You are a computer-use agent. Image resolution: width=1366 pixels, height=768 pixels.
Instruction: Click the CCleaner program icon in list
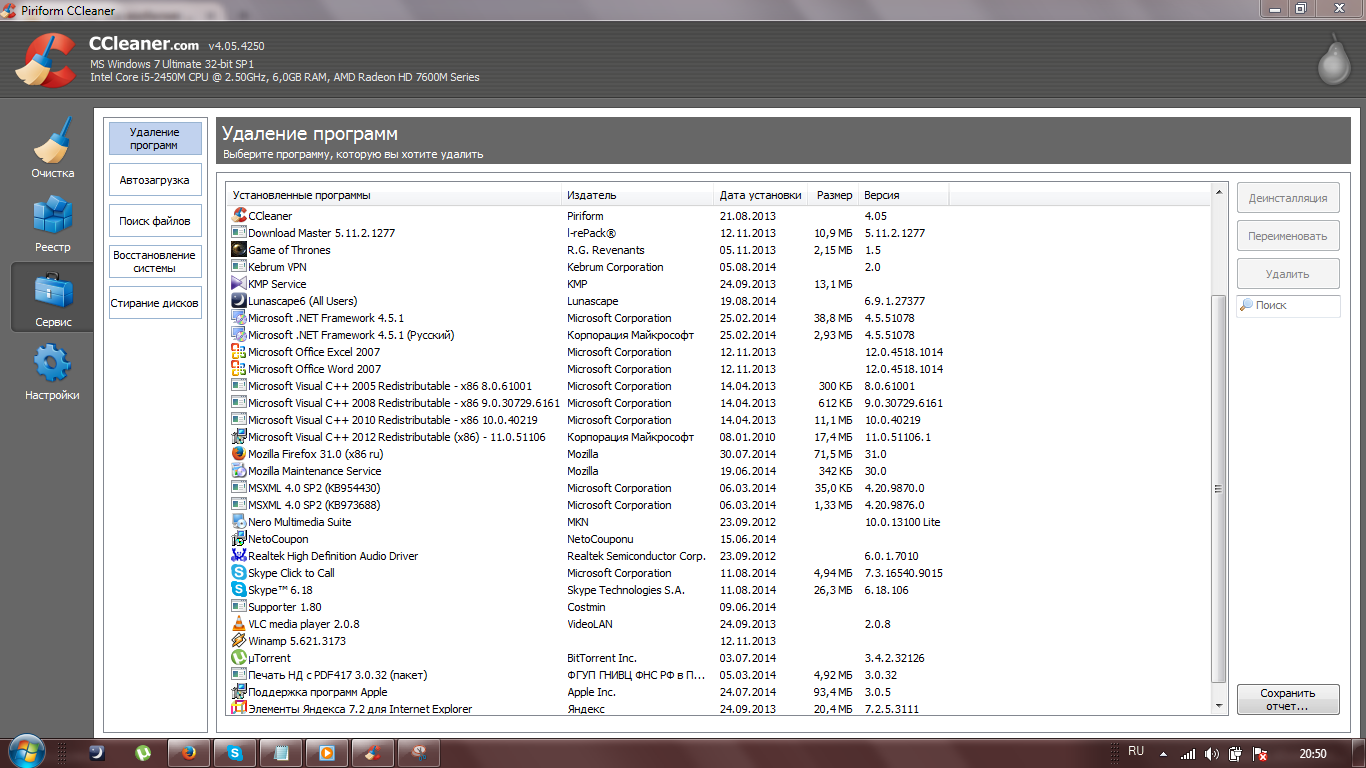coord(239,216)
